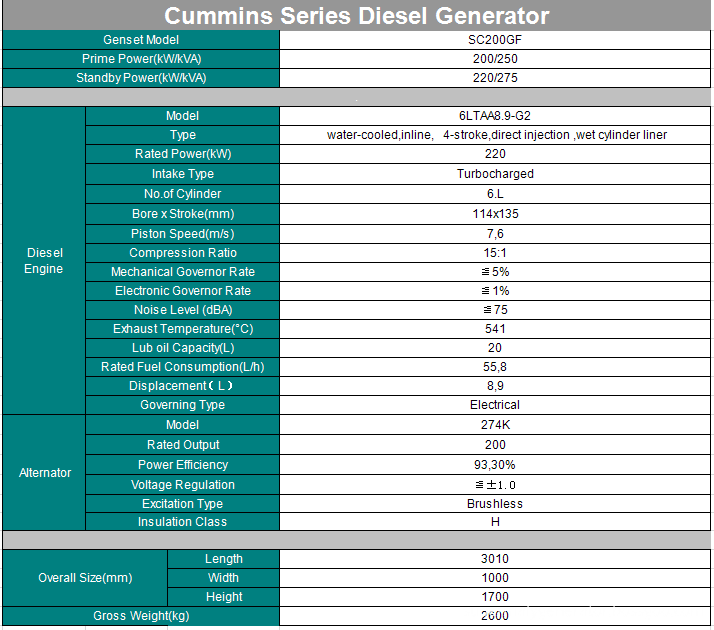This screenshot has height=630, width=714.
Task: Select the '200' rated output value
Action: tap(495, 445)
